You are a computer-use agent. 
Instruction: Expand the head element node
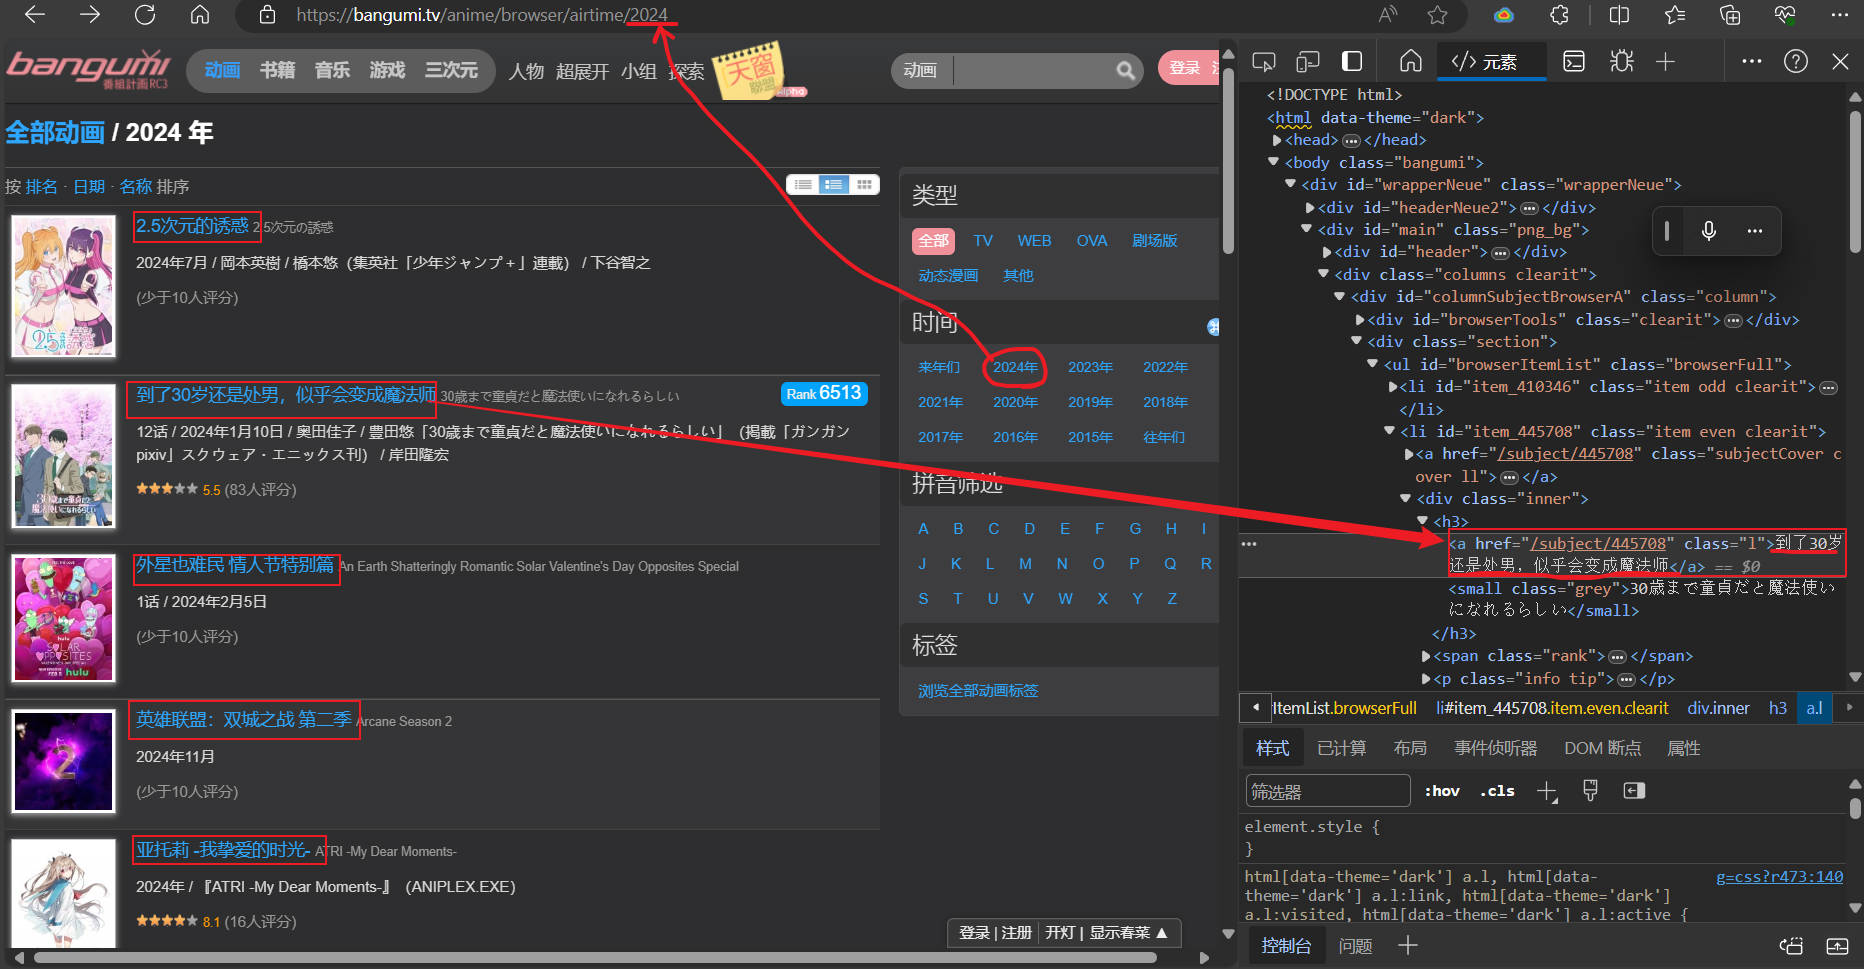coord(1277,140)
